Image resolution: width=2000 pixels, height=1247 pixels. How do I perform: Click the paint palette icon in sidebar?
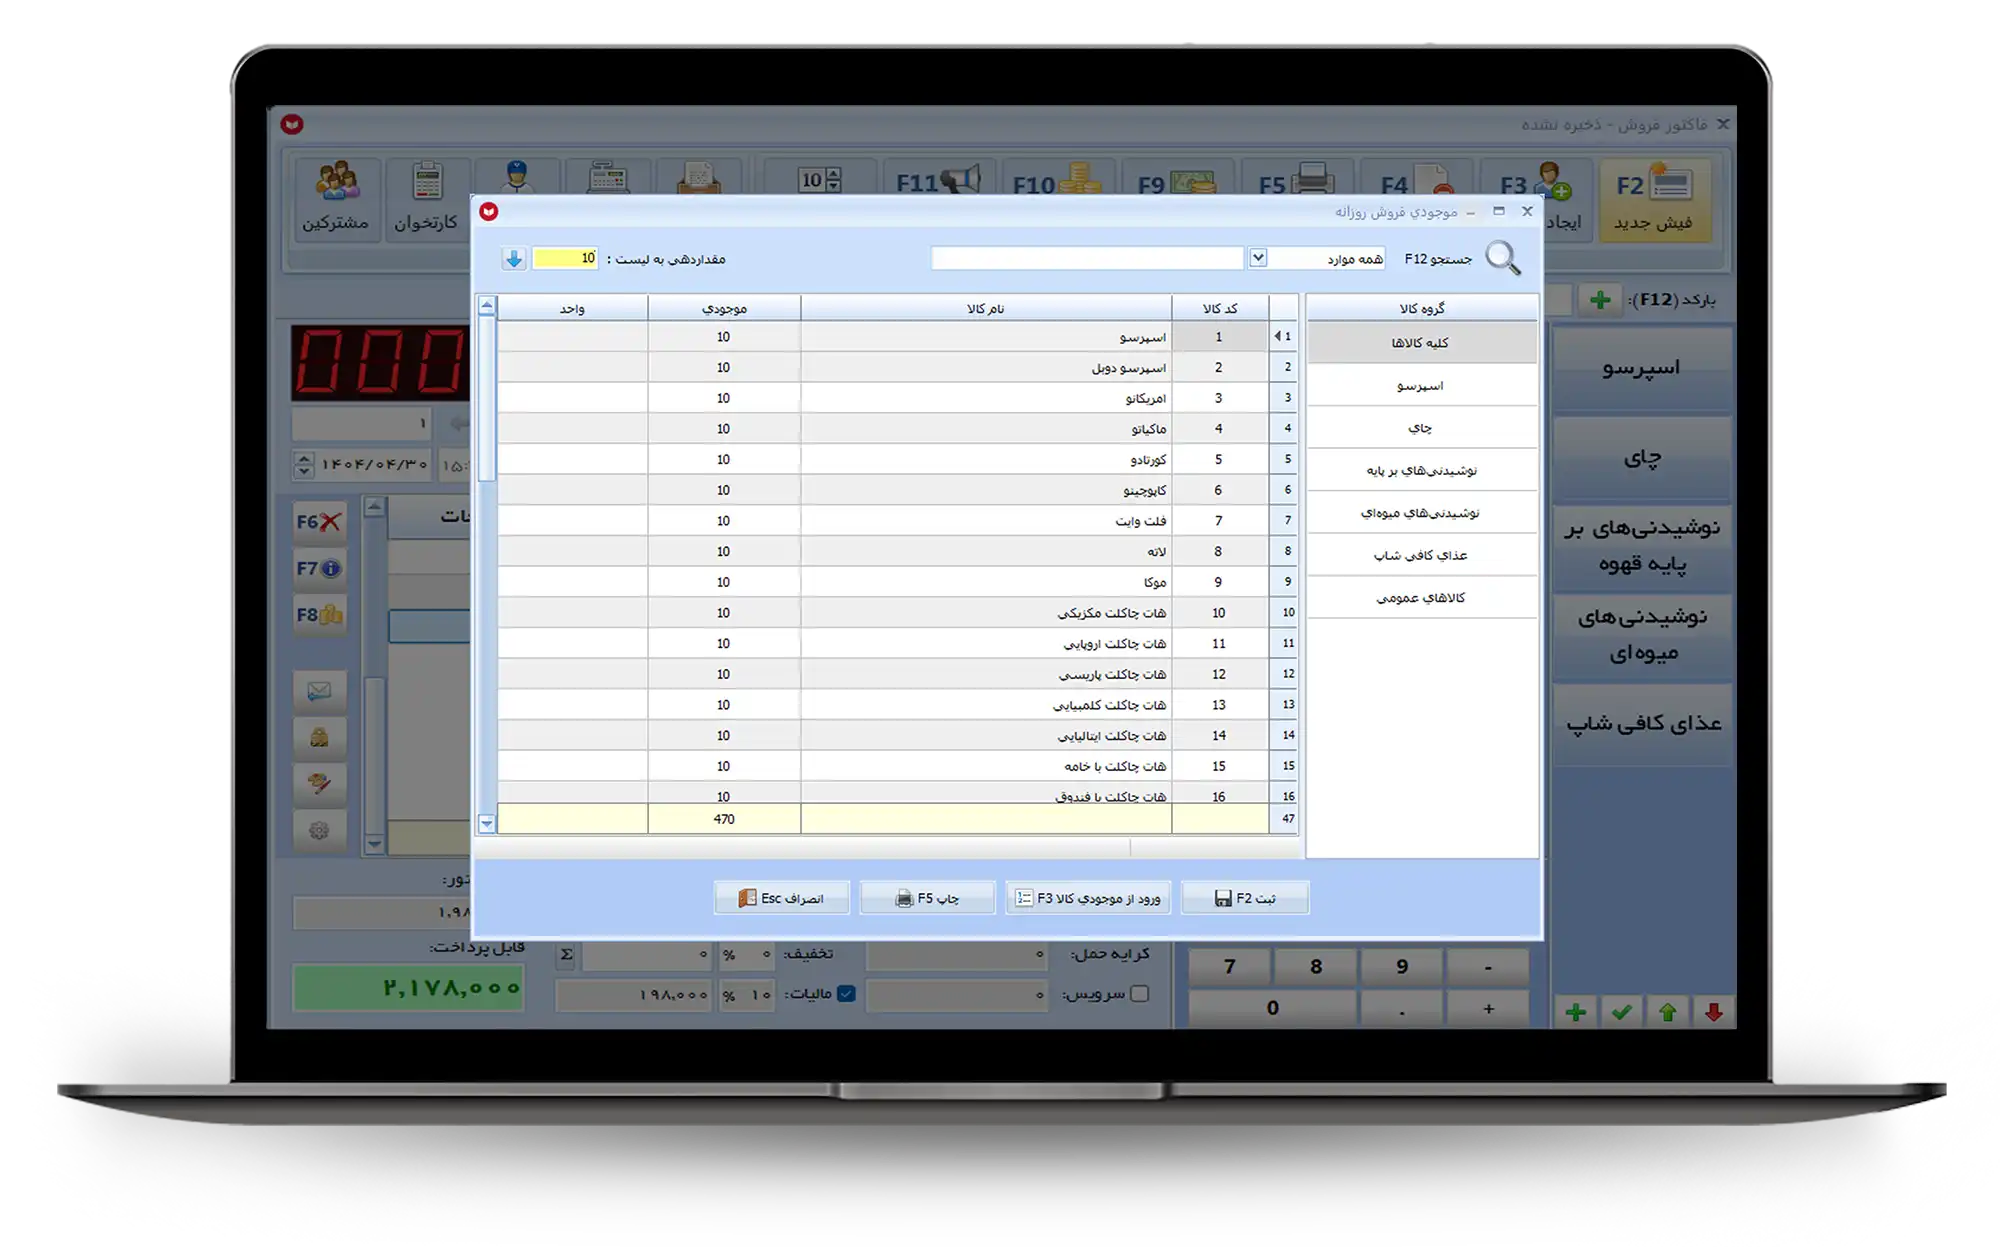coord(319,783)
